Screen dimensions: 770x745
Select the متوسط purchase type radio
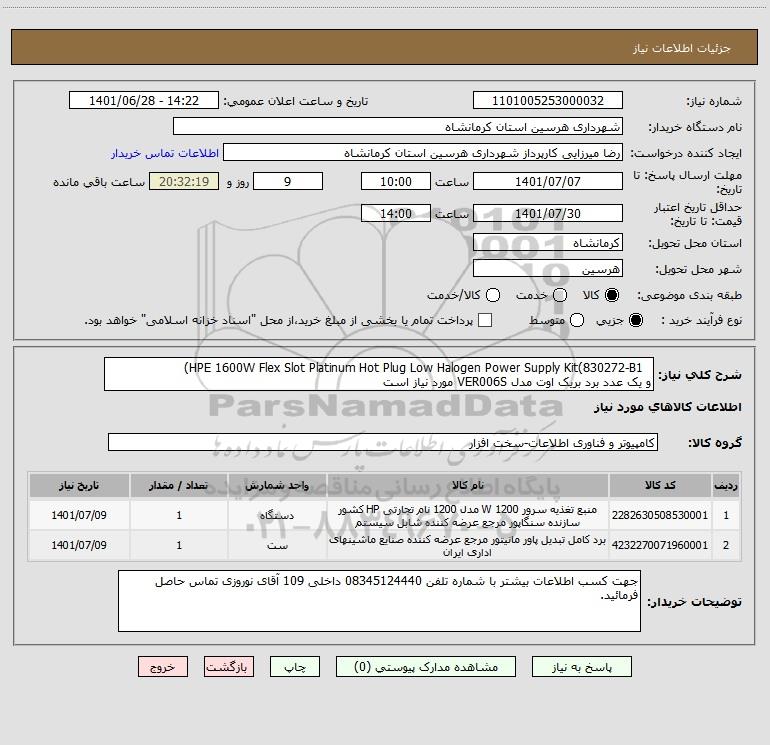point(577,320)
